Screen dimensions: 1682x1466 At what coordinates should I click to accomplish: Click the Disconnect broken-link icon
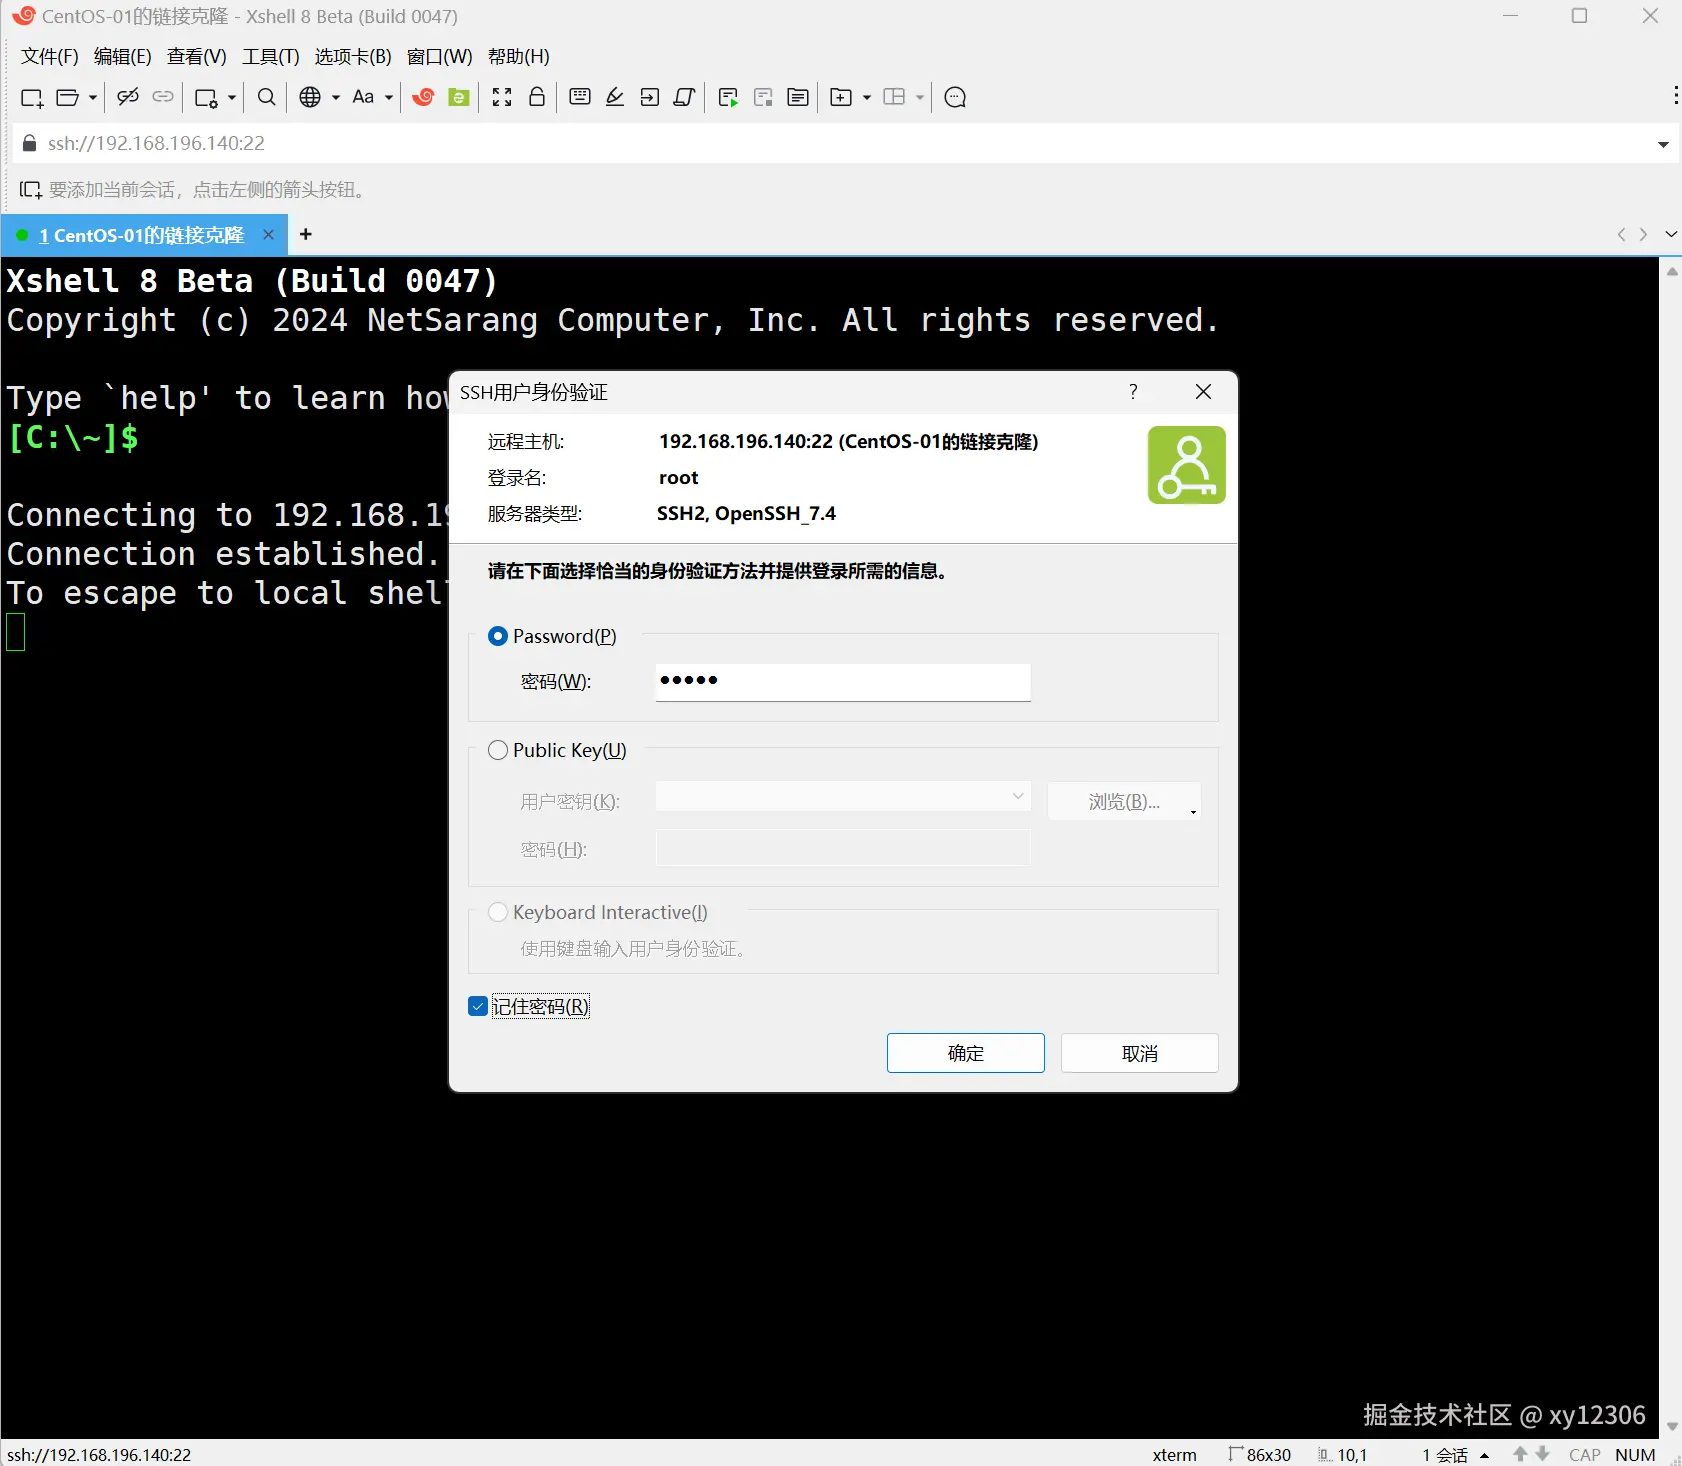pos(128,97)
